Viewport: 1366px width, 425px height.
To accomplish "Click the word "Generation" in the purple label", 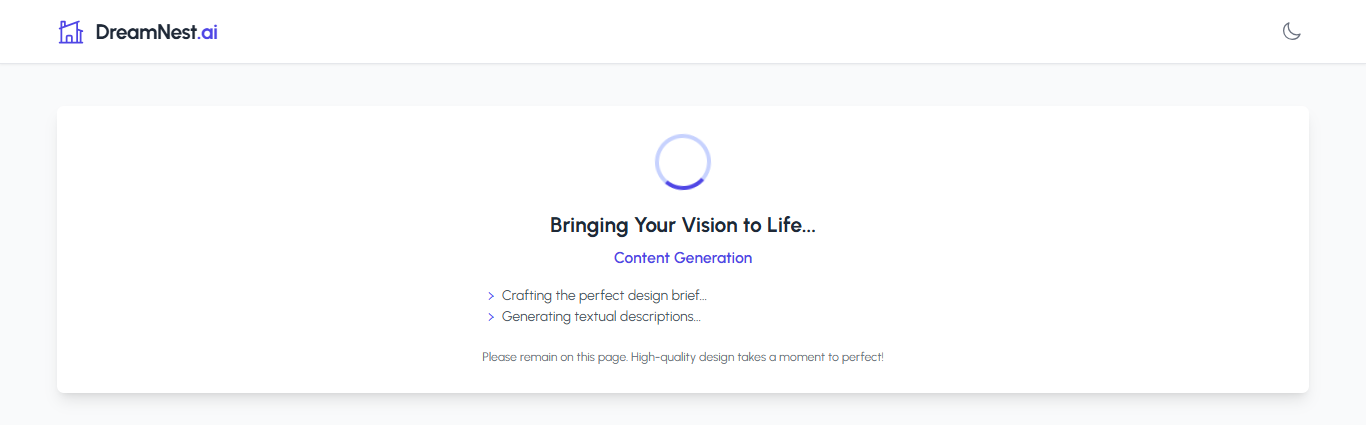I will (713, 258).
